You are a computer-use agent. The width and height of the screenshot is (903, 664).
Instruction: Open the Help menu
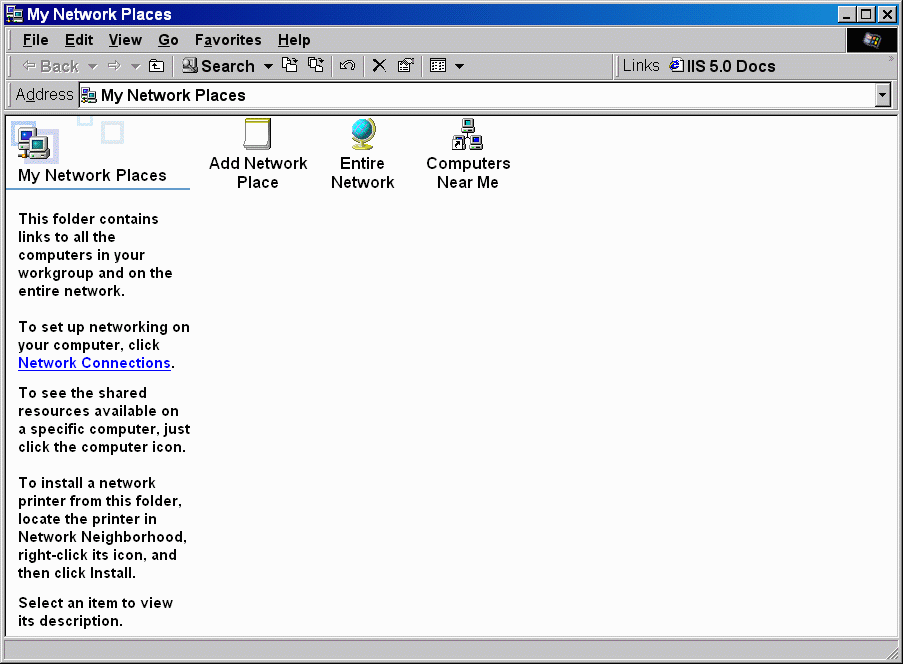(x=294, y=40)
